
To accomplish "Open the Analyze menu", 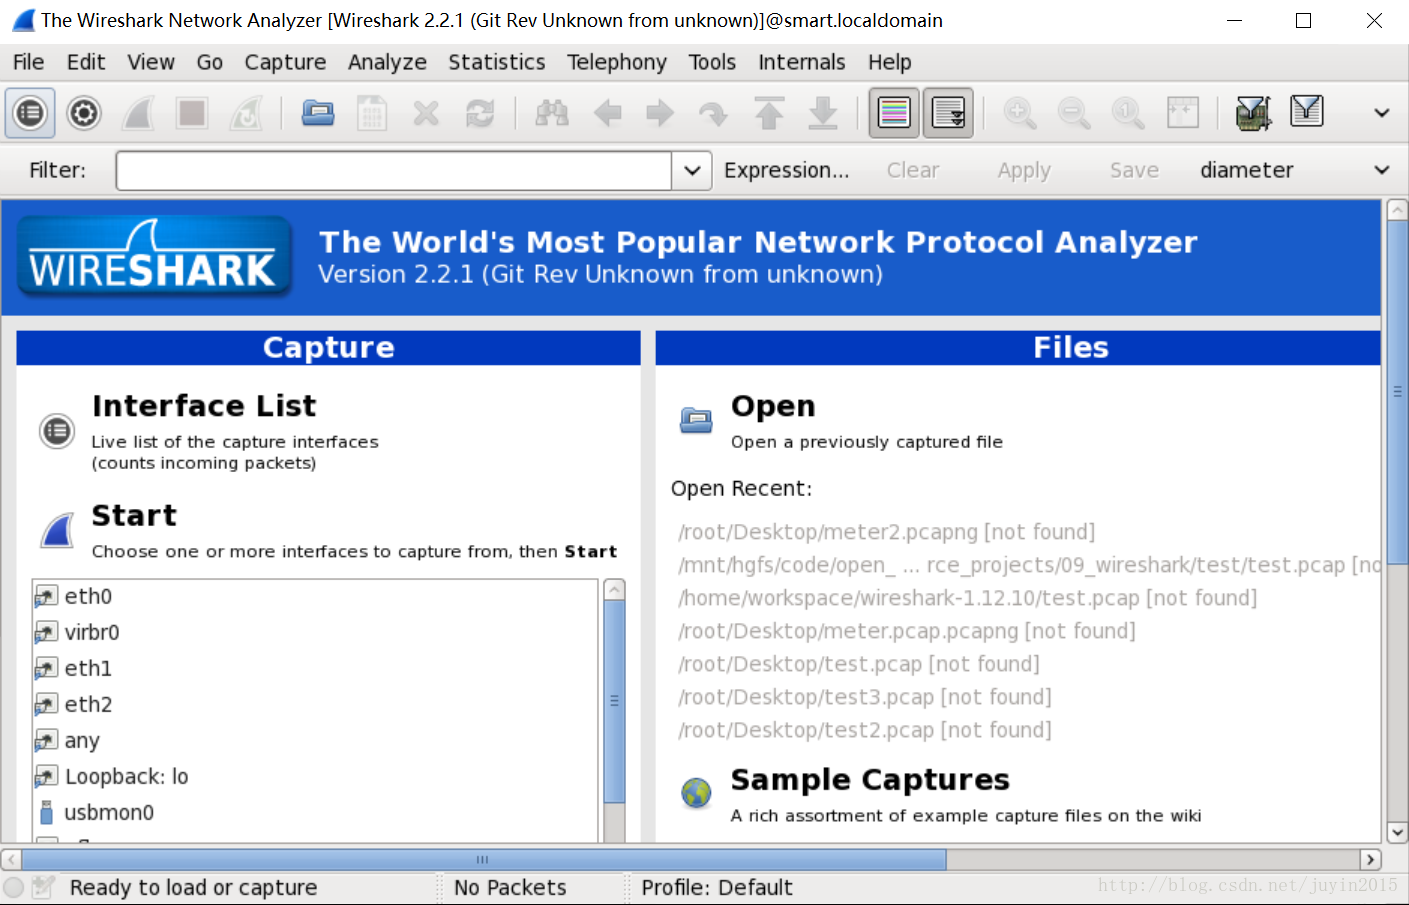I will coord(387,62).
